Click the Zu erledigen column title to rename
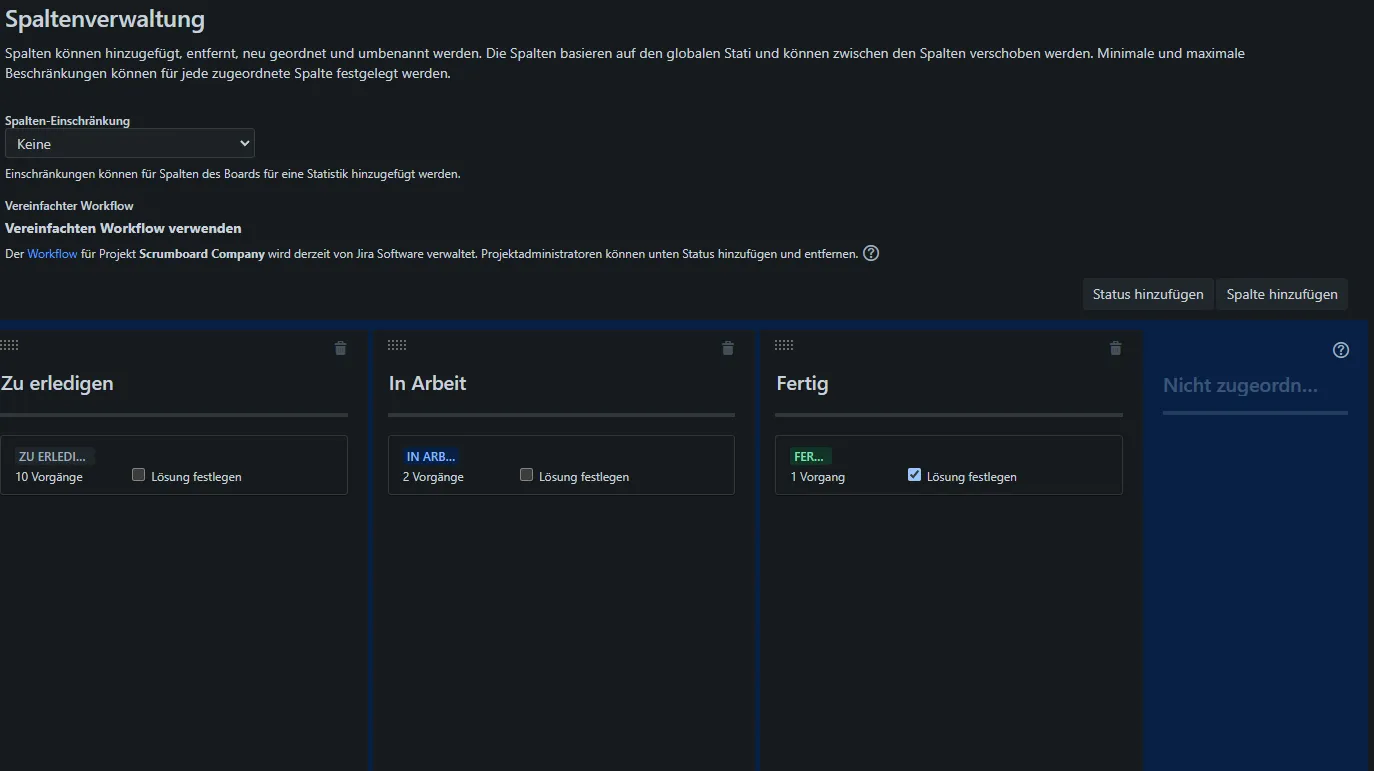 click(x=58, y=383)
